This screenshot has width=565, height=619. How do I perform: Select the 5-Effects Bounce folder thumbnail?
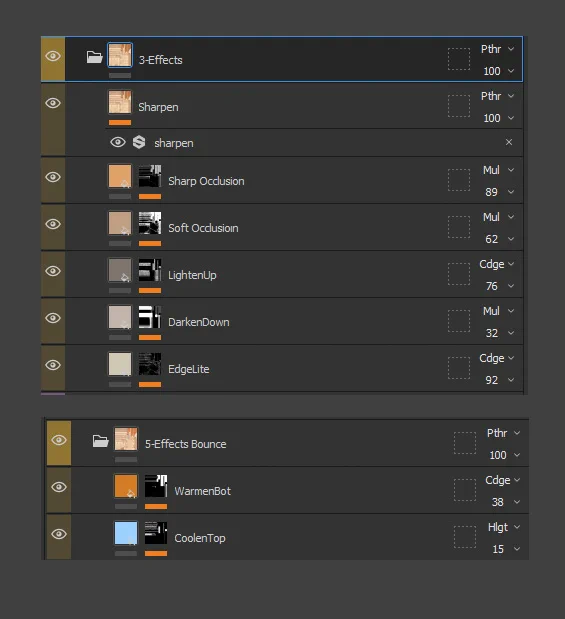click(126, 439)
